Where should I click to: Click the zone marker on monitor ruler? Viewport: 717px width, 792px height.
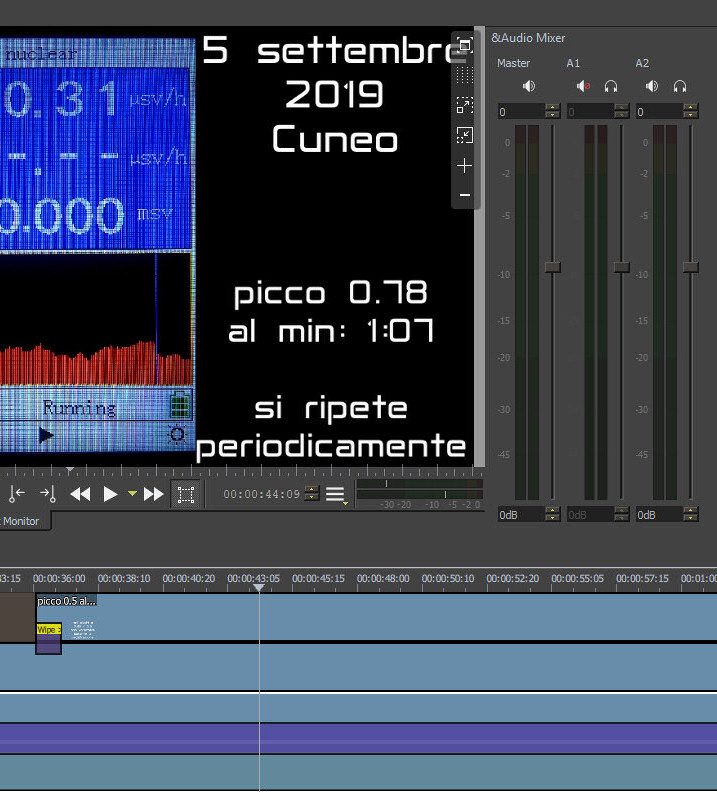pyautogui.click(x=70, y=470)
